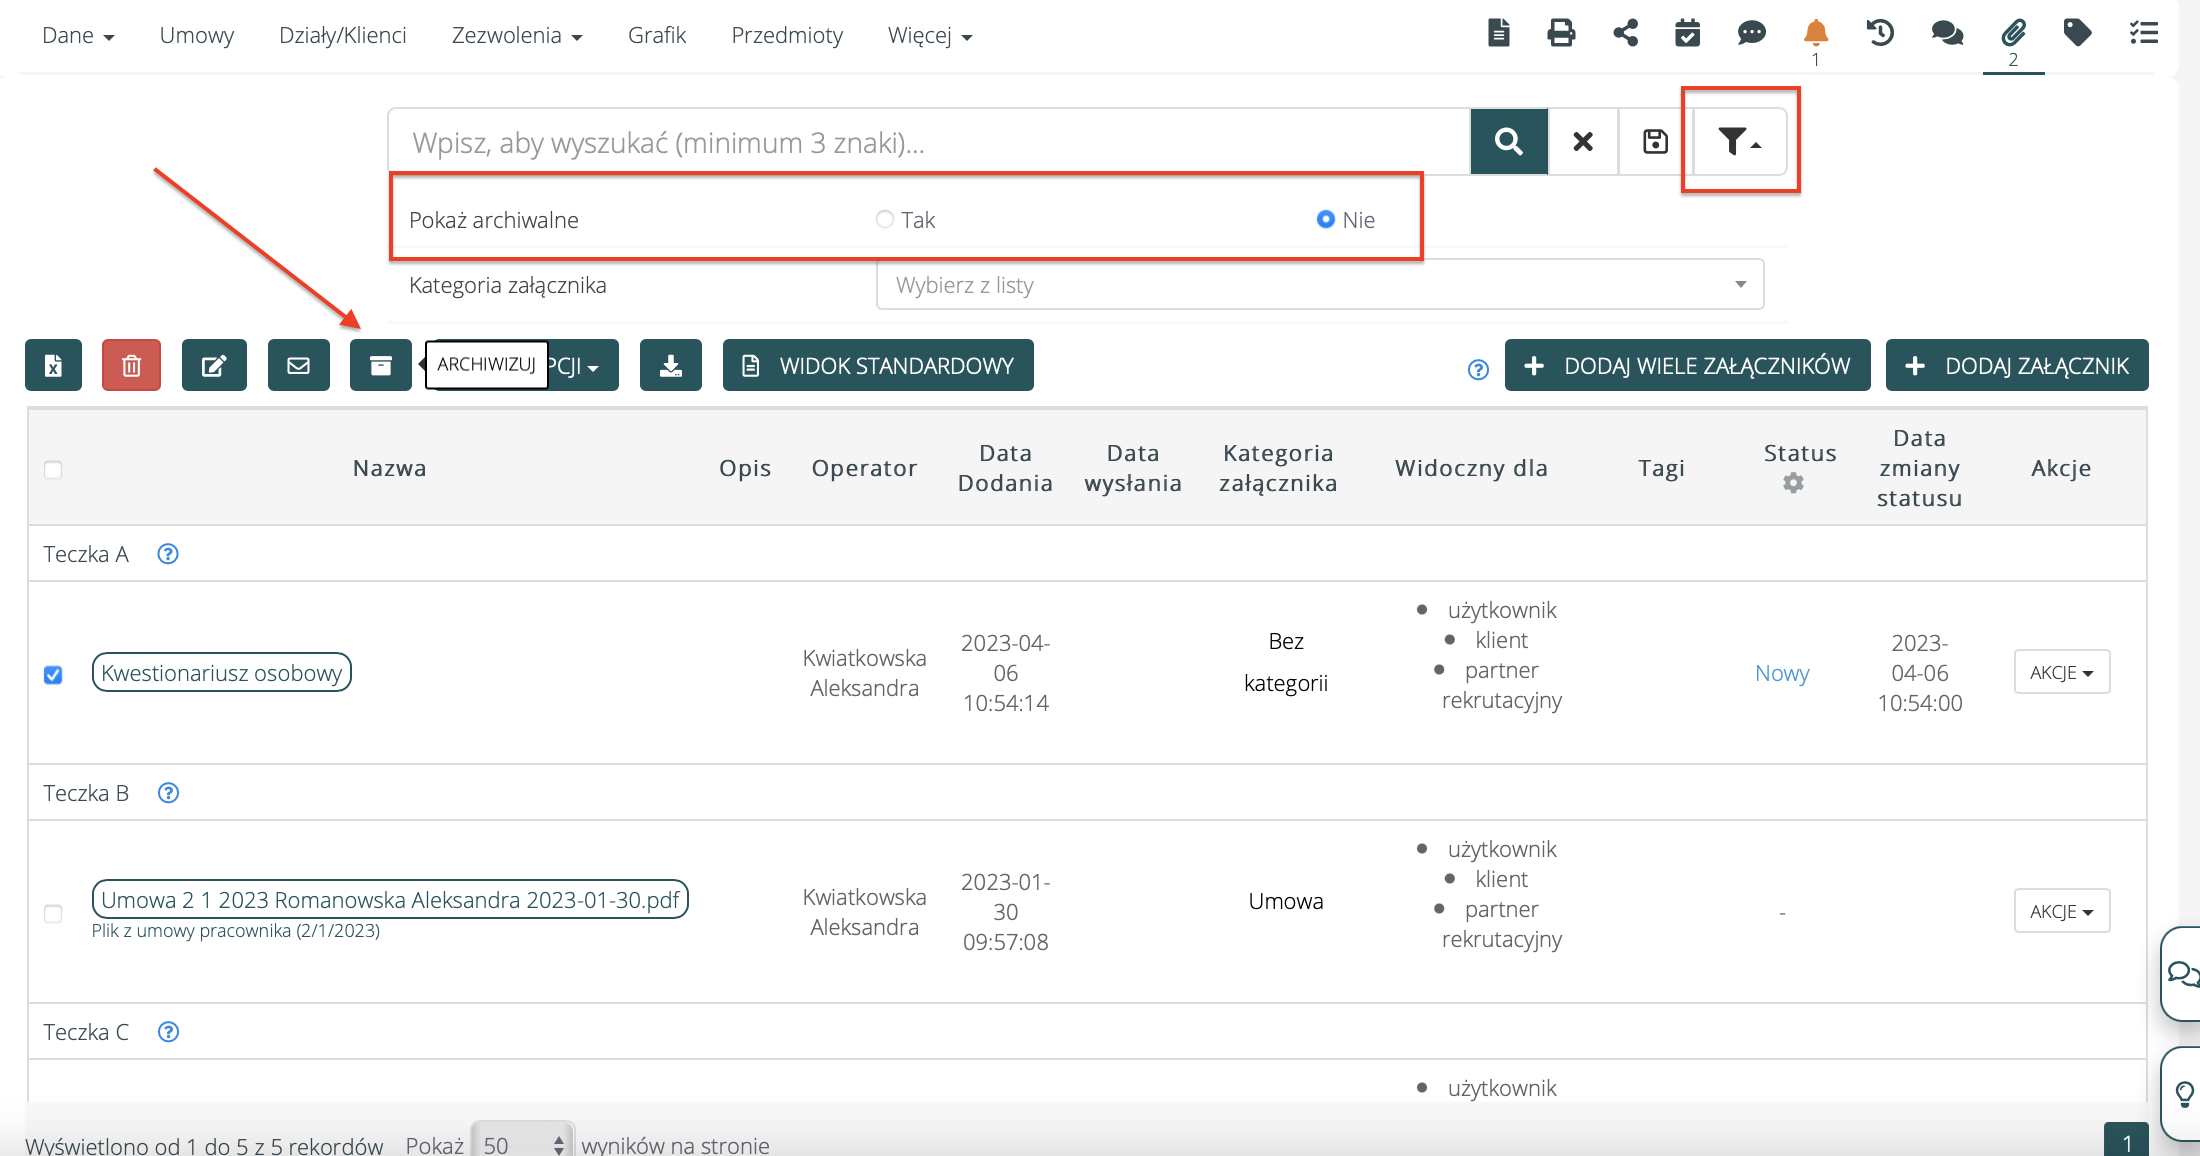Uncheck the Kwestionariusz osobowy row checkbox
The image size is (2200, 1156).
click(x=54, y=675)
